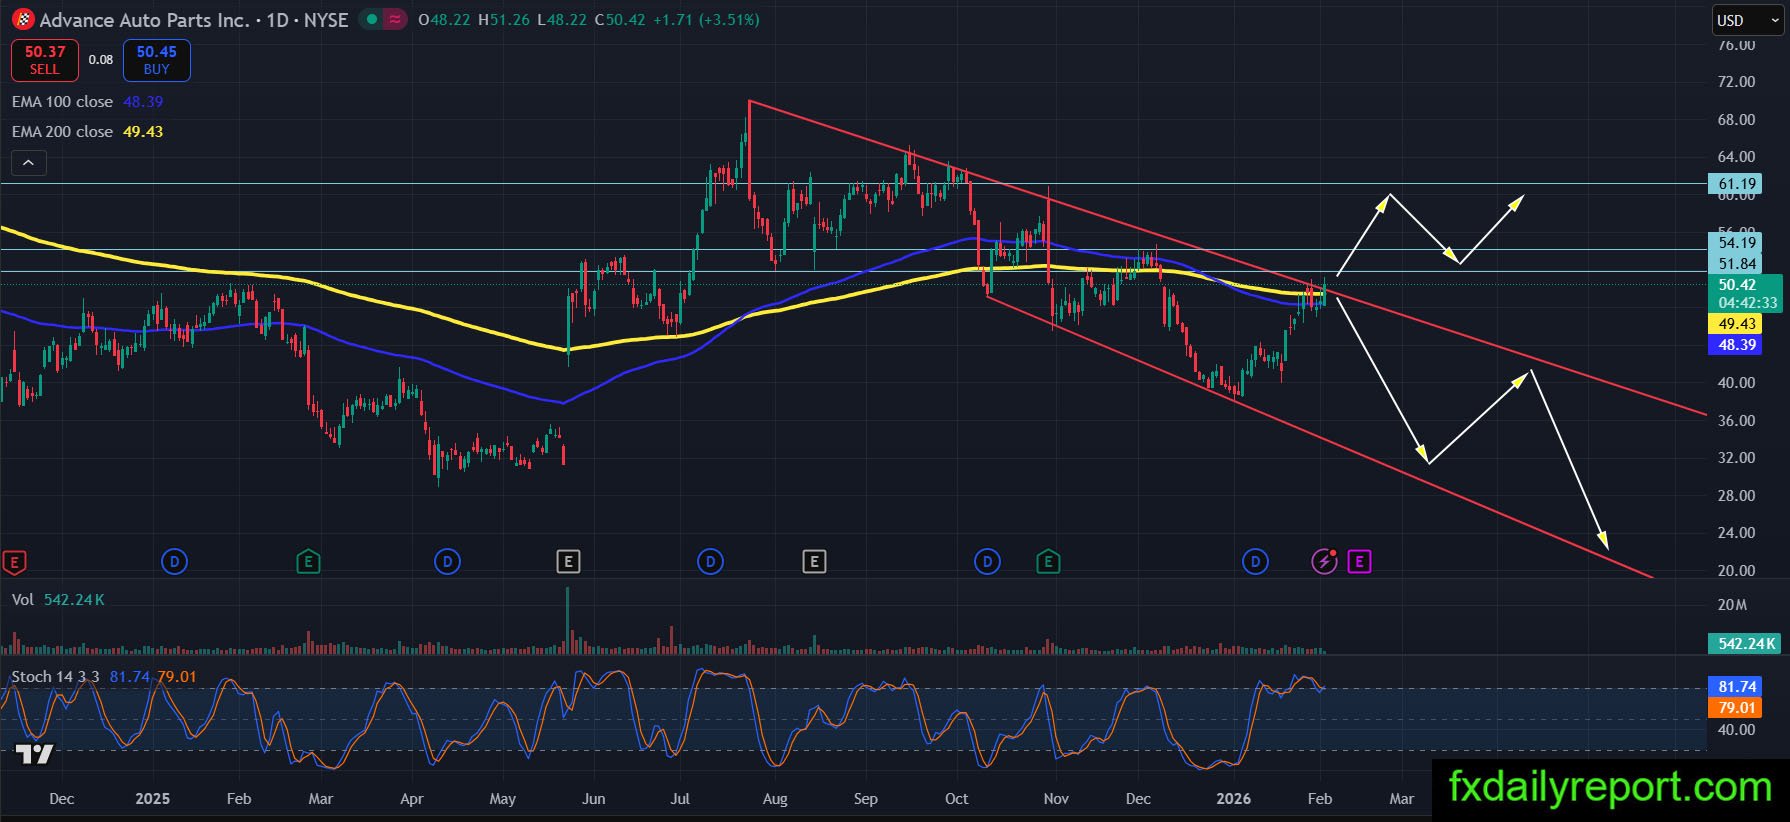The image size is (1790, 822).
Task: Click the yellow 49.43 price axis label
Action: click(x=1737, y=324)
